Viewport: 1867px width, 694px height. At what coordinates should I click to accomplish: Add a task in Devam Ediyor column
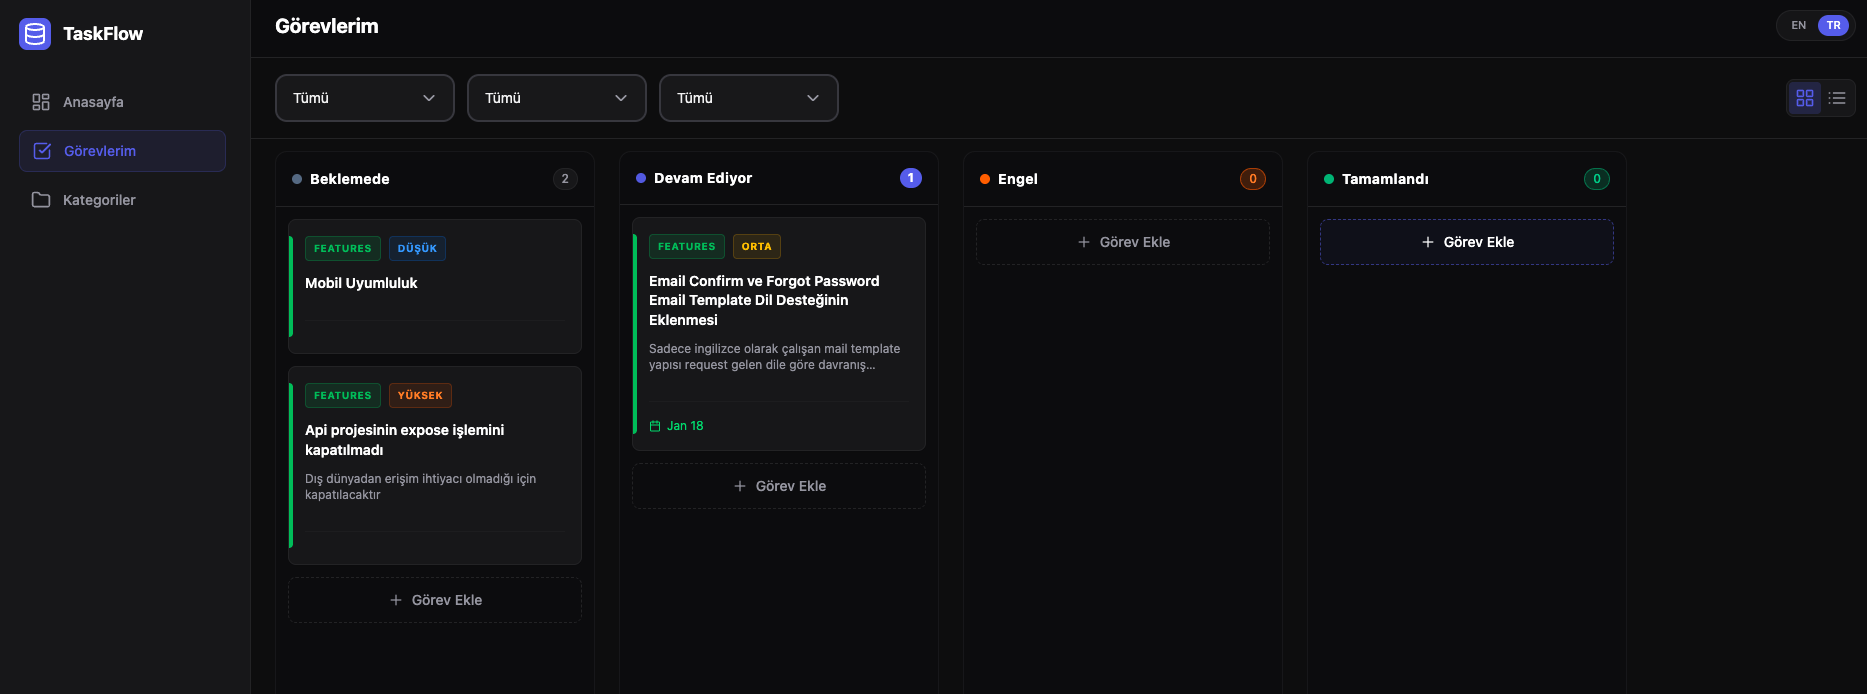click(x=779, y=486)
